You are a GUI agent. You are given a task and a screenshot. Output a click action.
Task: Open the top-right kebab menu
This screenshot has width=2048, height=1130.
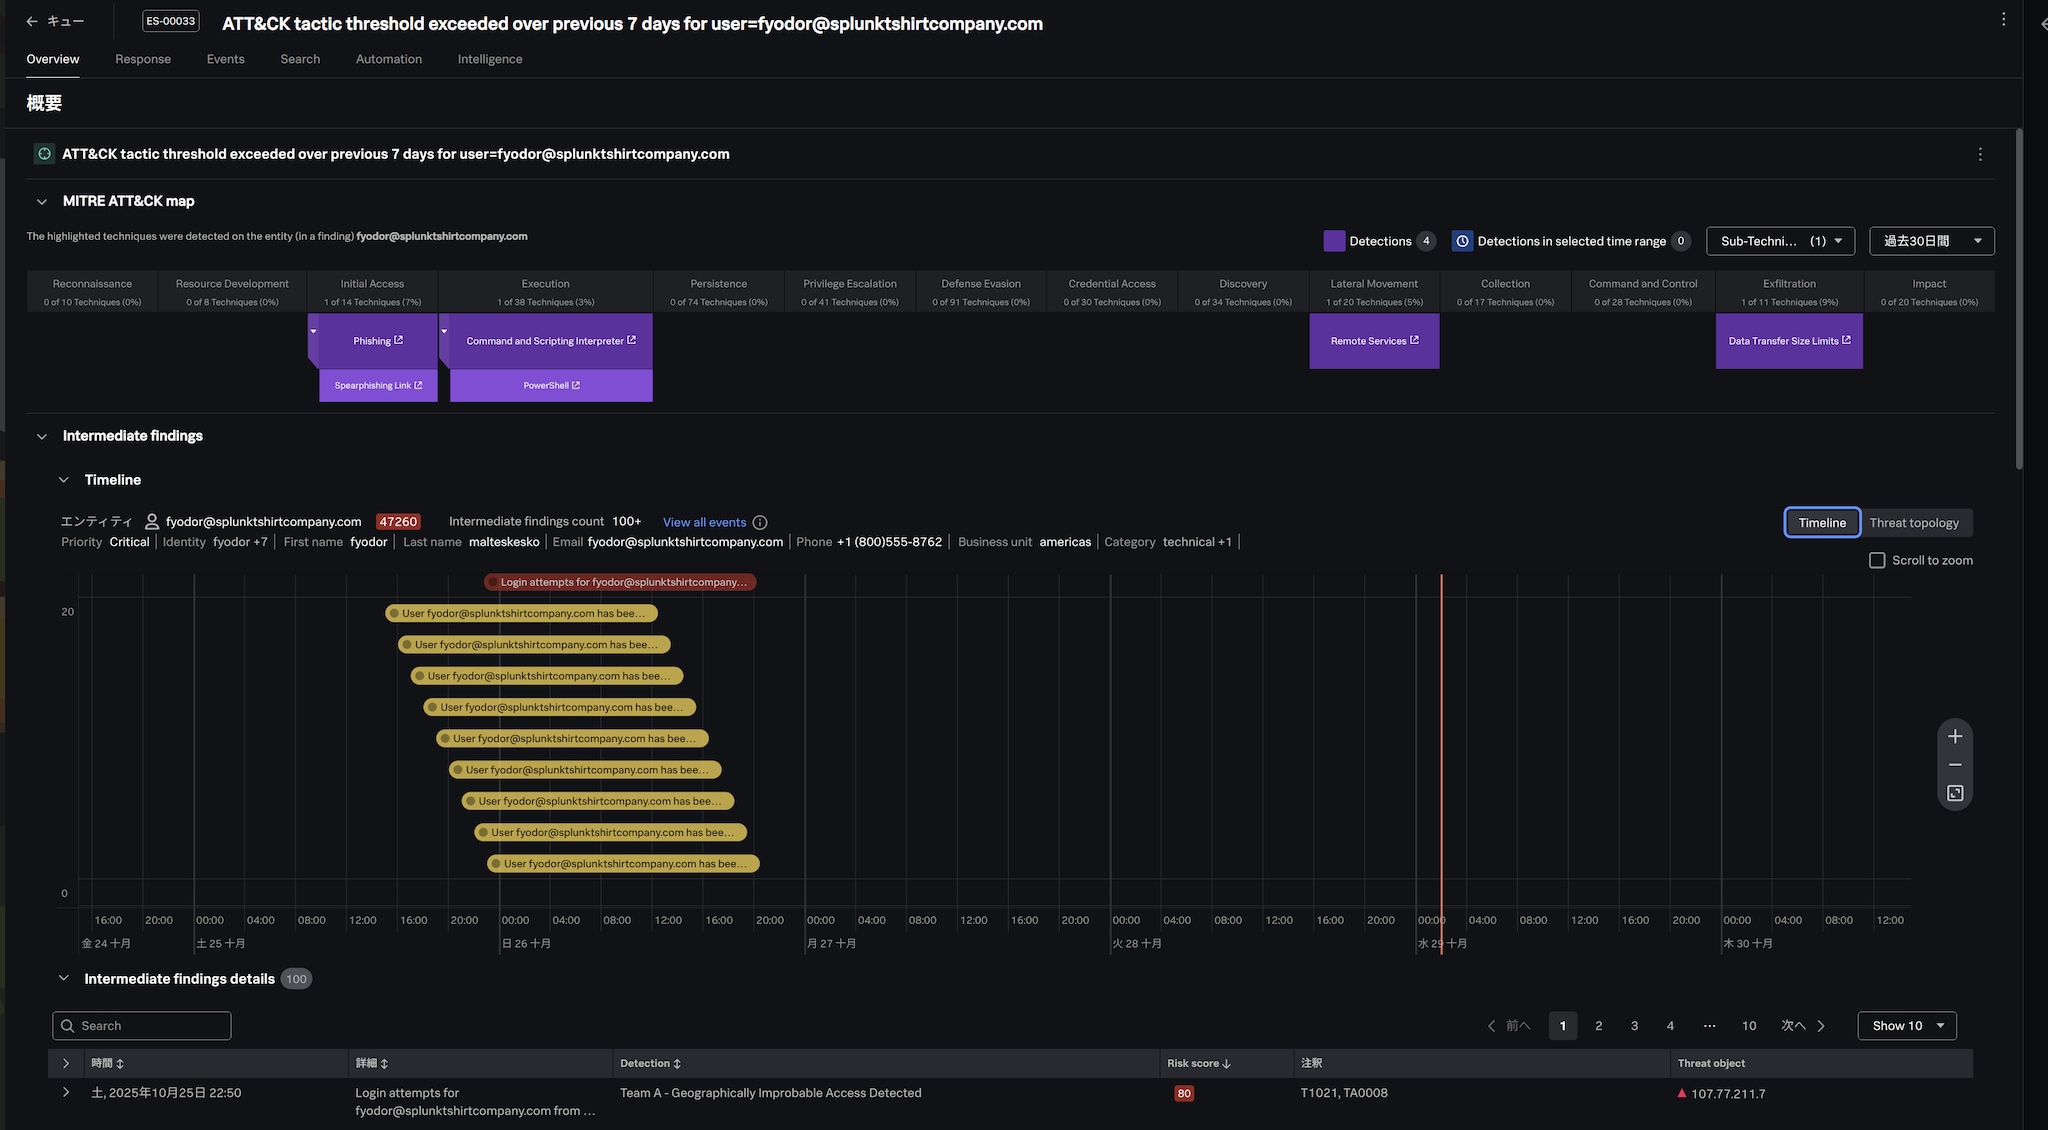pos(2003,20)
